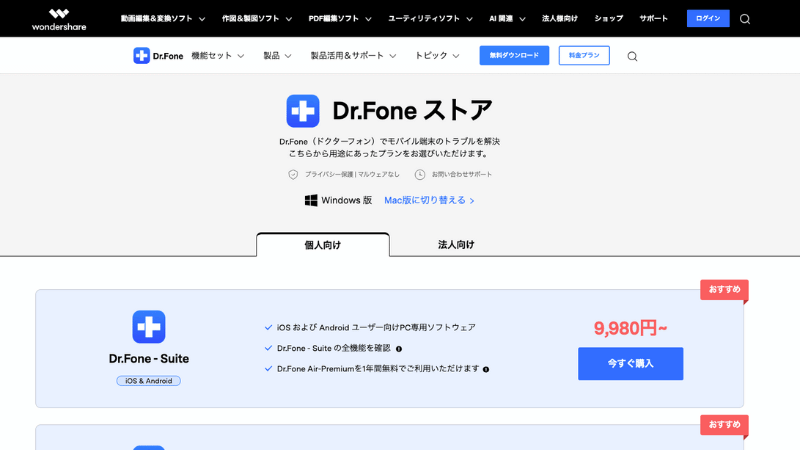Click the ログイン button

click(708, 18)
